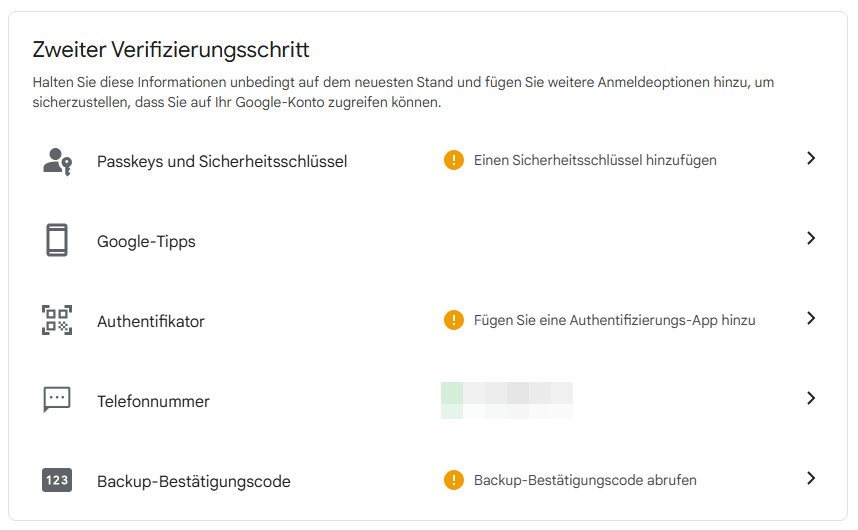Click the Telefonnummer speech bubble icon
The image size is (858, 530).
tap(57, 400)
